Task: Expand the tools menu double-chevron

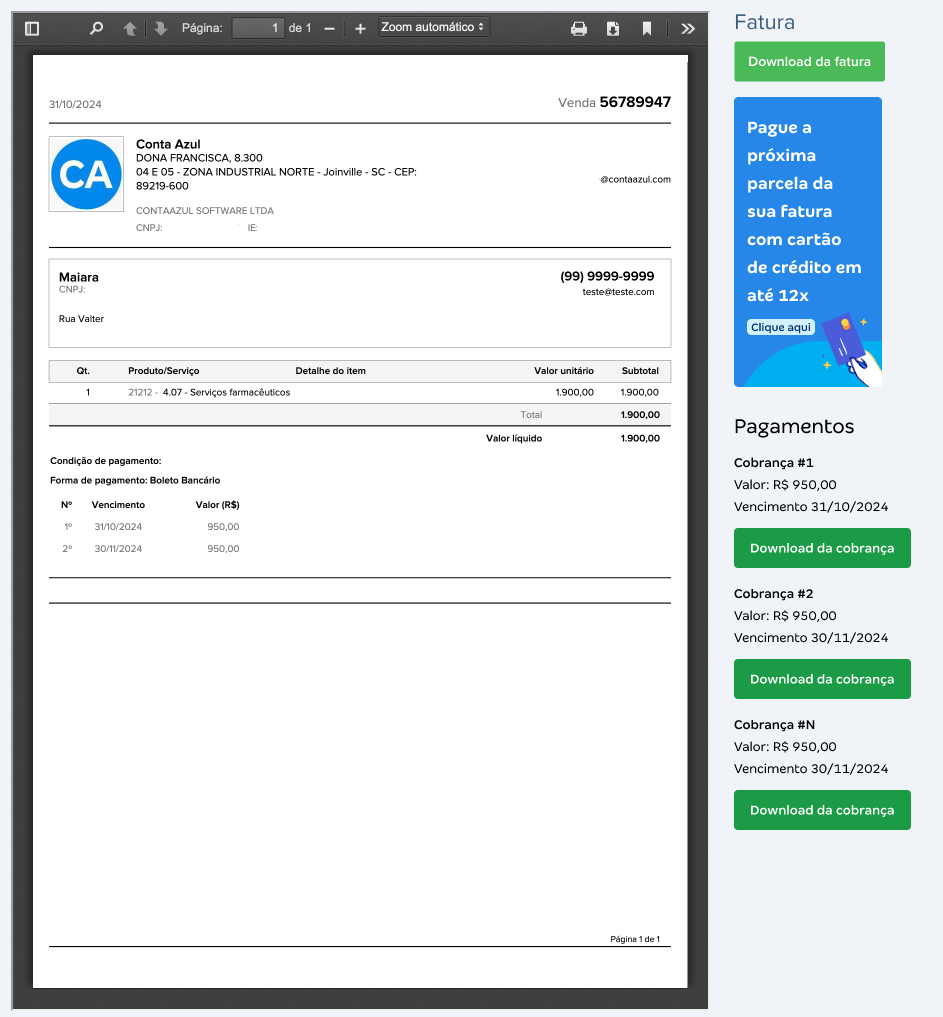Action: pyautogui.click(x=688, y=29)
